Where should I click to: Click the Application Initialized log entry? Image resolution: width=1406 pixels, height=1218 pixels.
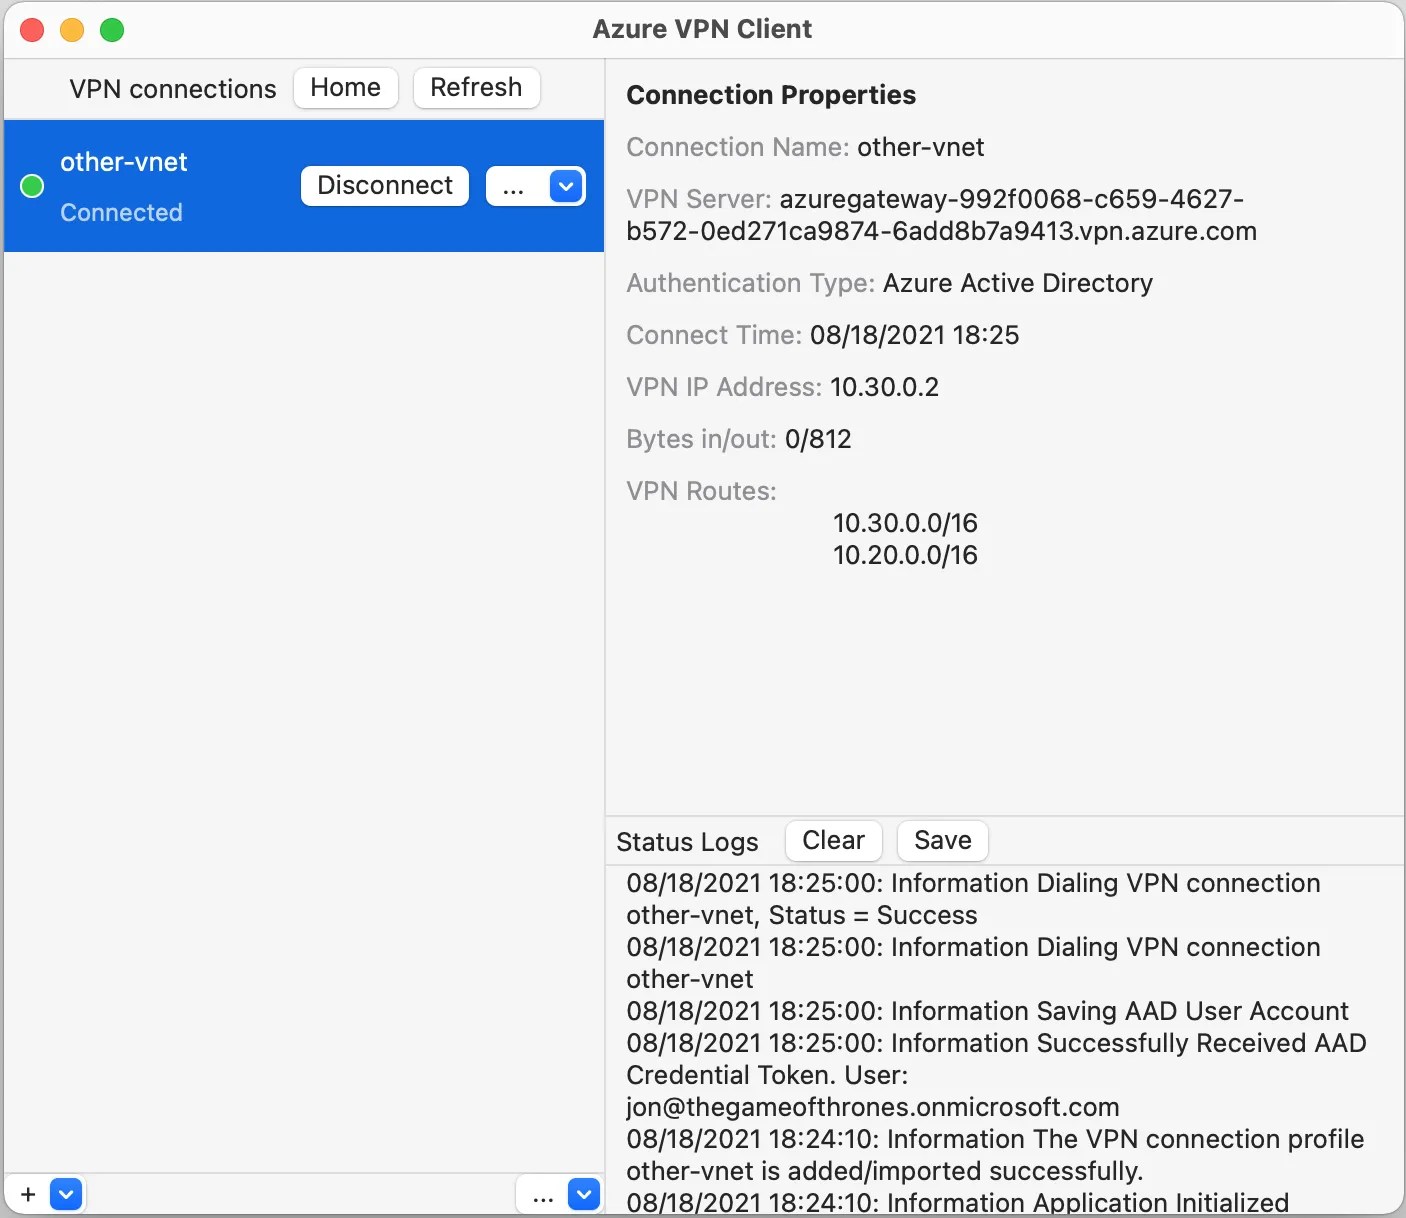(957, 1203)
